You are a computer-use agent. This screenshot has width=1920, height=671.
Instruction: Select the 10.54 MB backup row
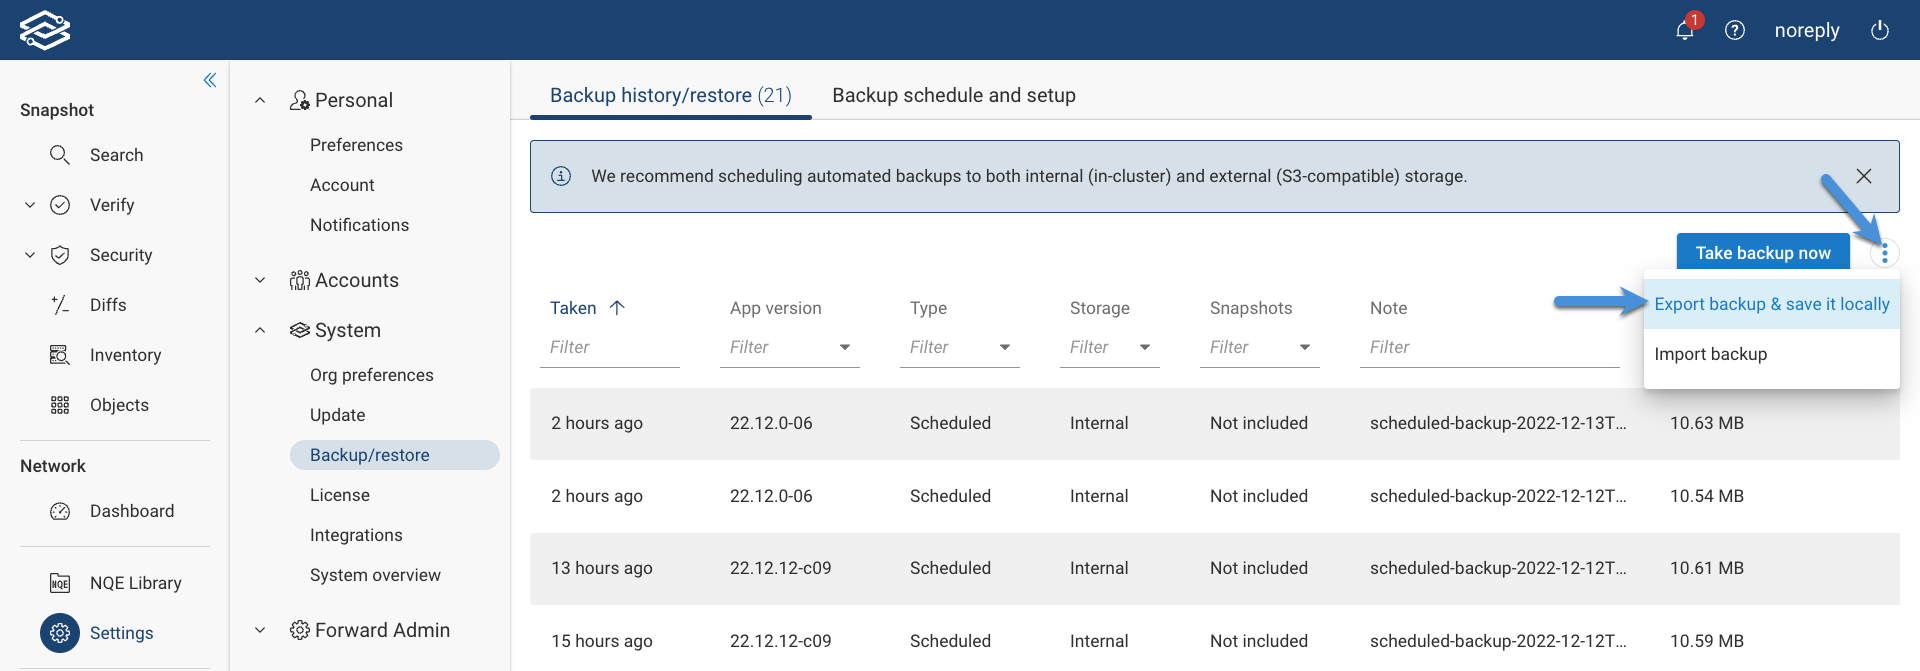click(1215, 496)
